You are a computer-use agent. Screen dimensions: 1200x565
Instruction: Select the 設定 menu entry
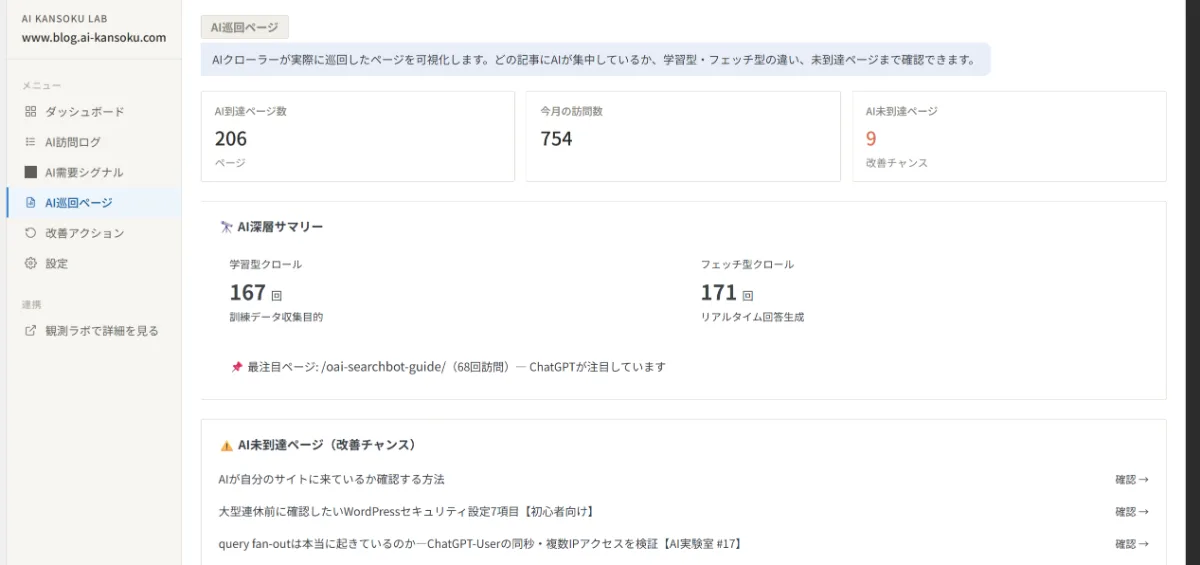(93, 263)
